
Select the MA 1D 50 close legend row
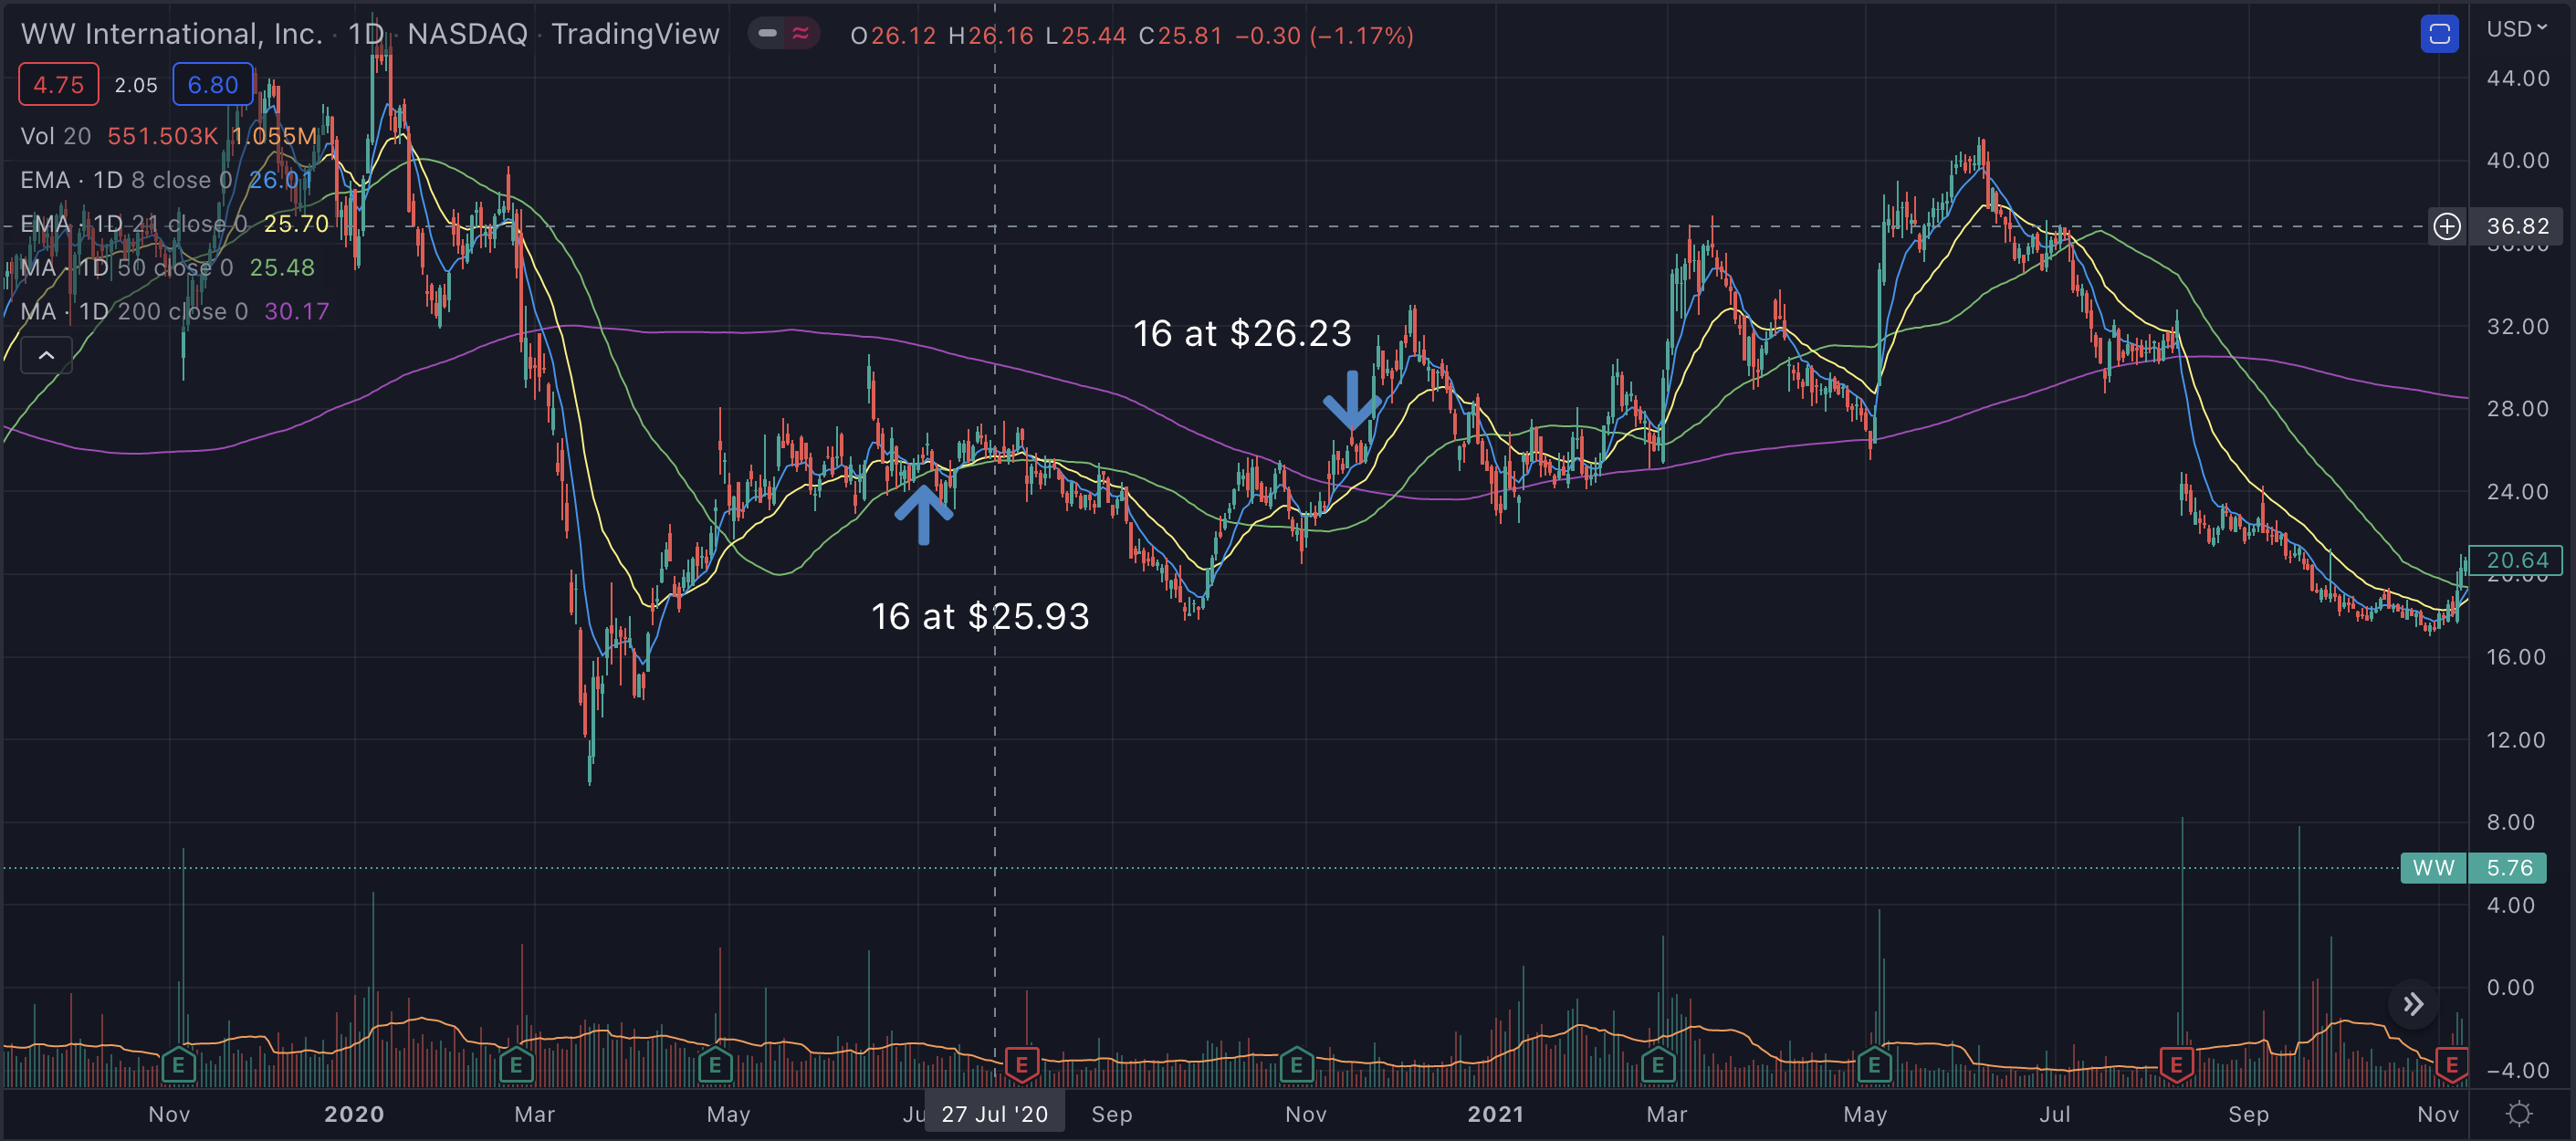click(126, 268)
